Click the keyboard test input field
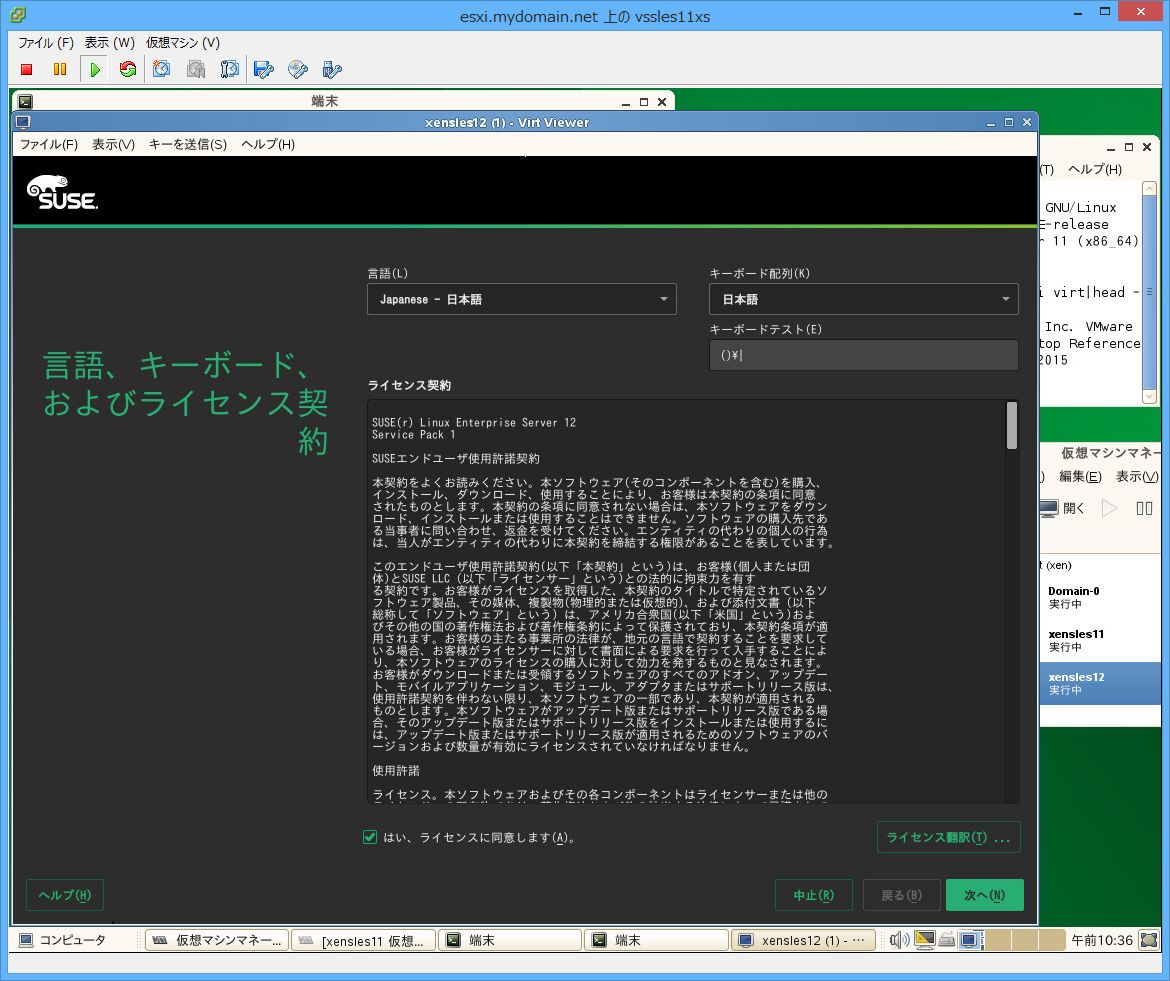This screenshot has width=1170, height=981. pyautogui.click(x=863, y=355)
